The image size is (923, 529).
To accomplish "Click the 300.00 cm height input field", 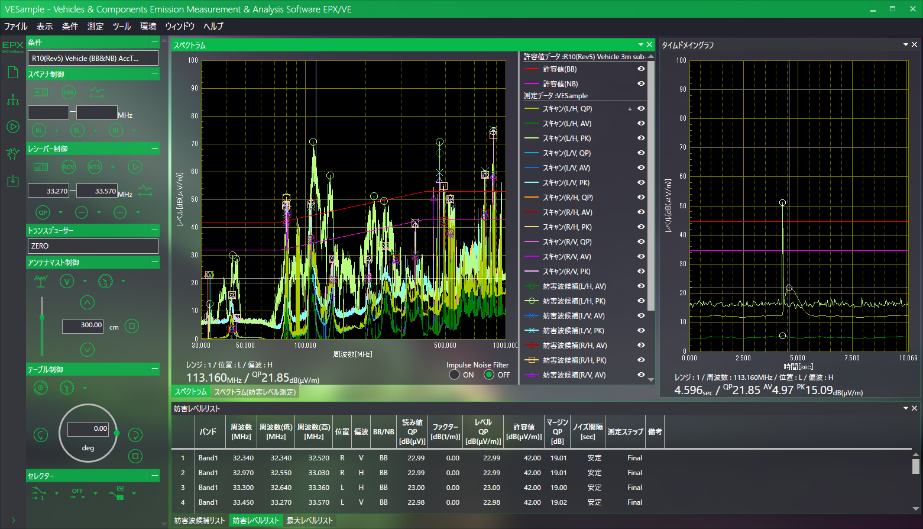I will click(x=83, y=325).
